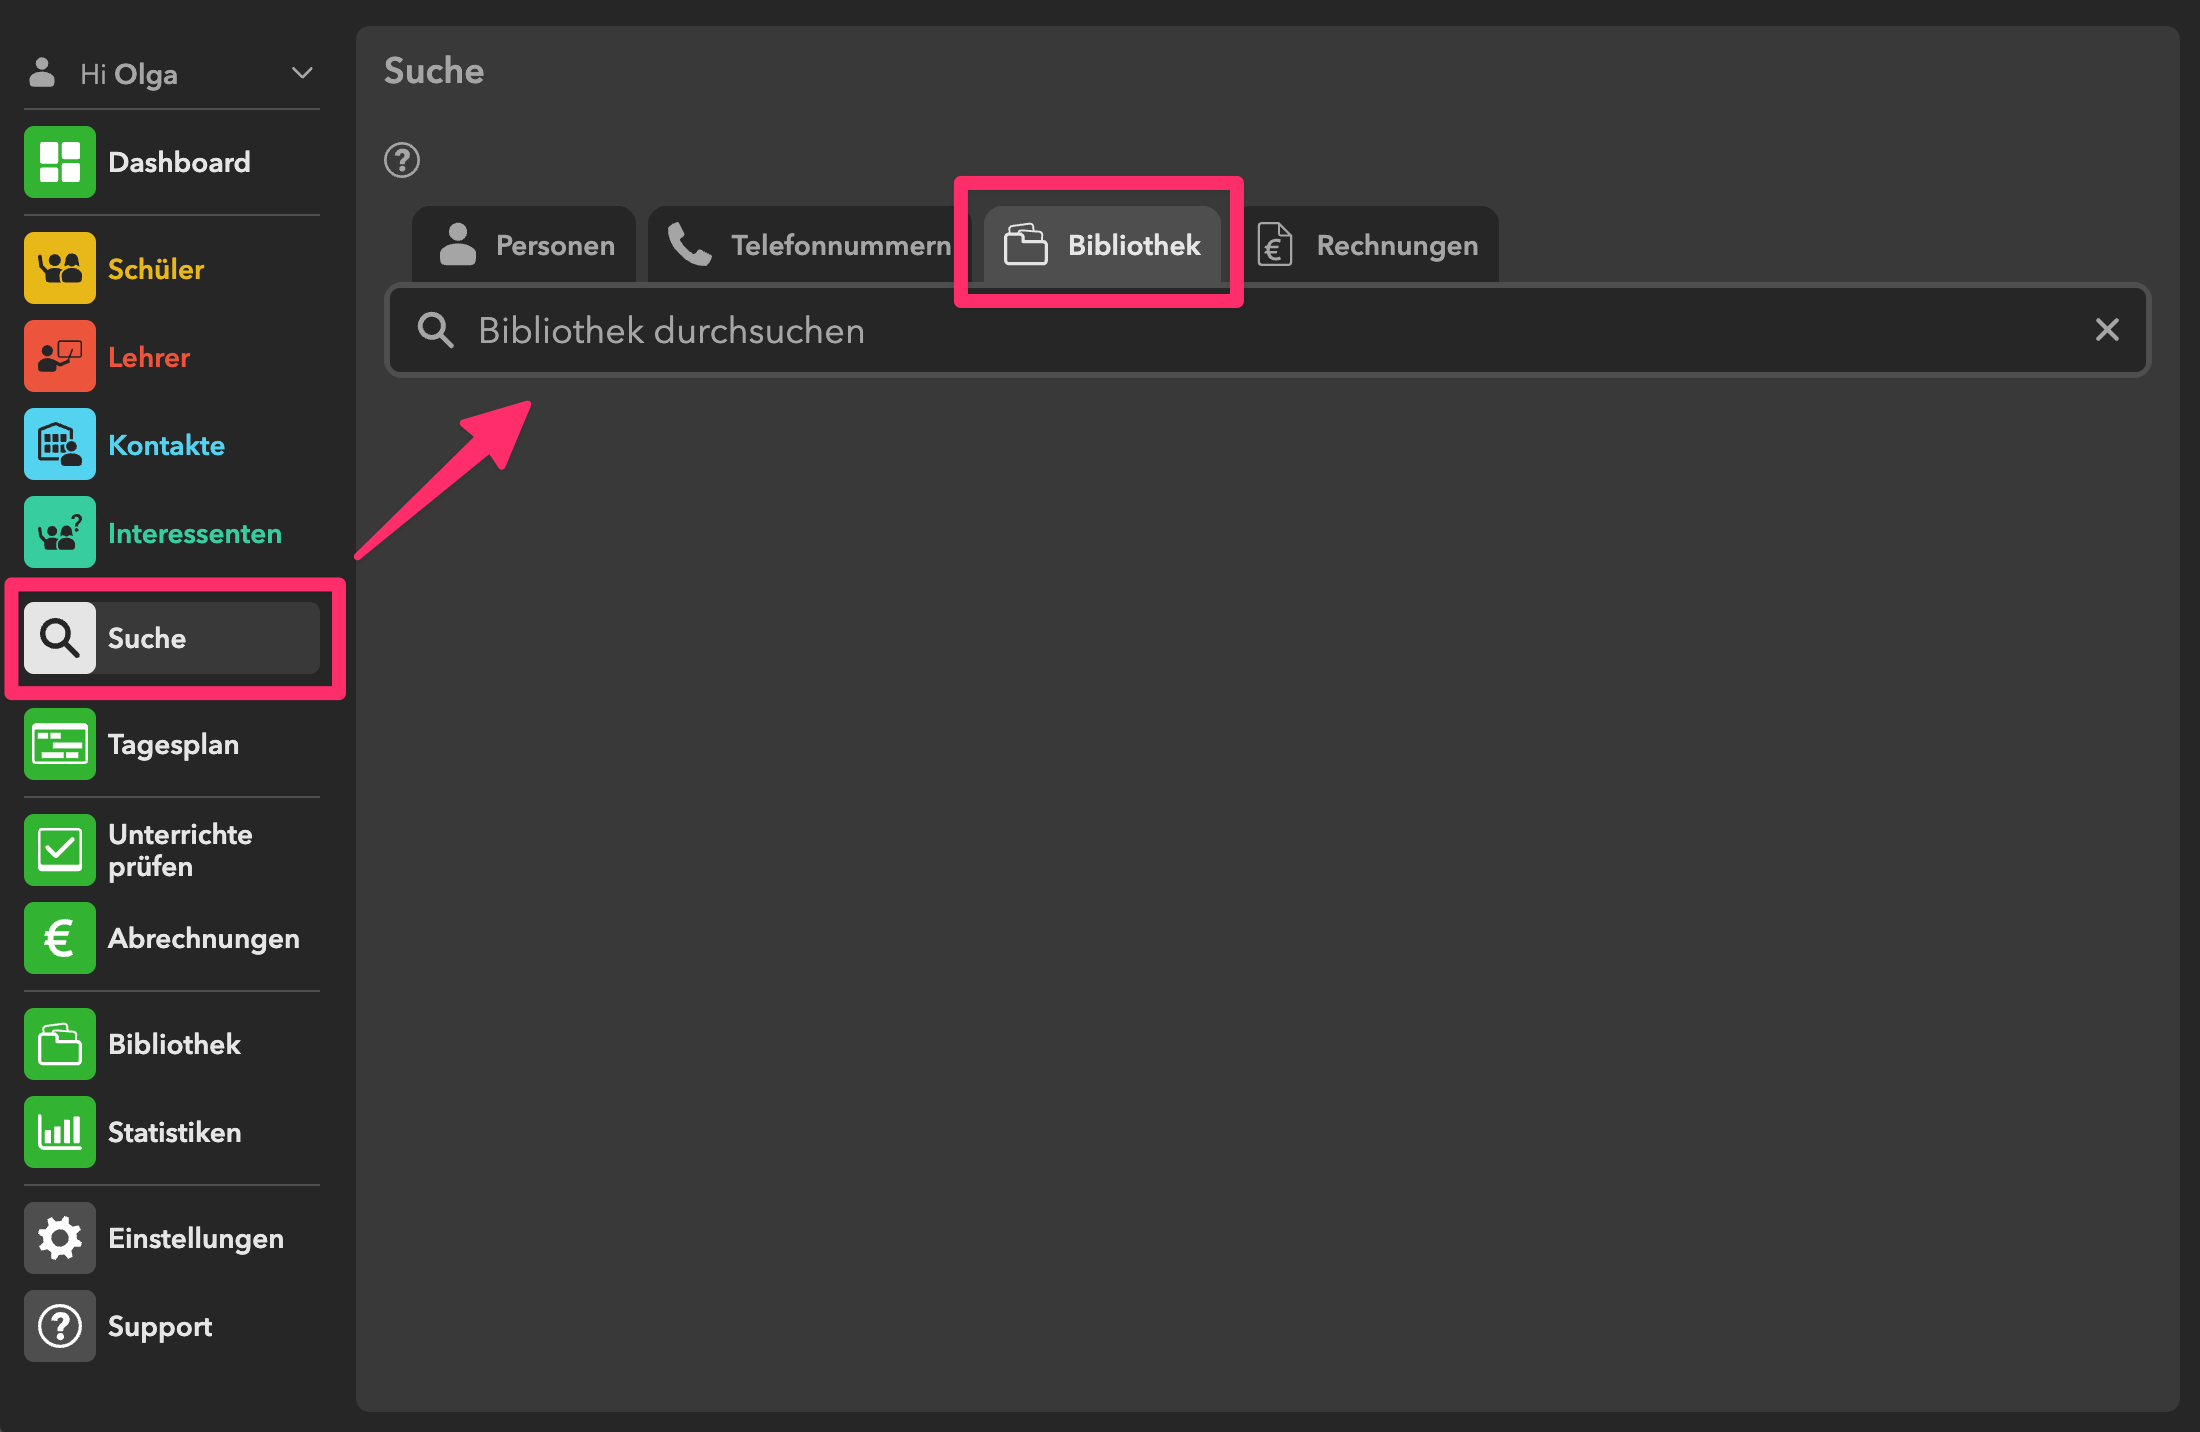The image size is (2200, 1432).
Task: Open the Dashboard grid icon
Action: [60, 162]
